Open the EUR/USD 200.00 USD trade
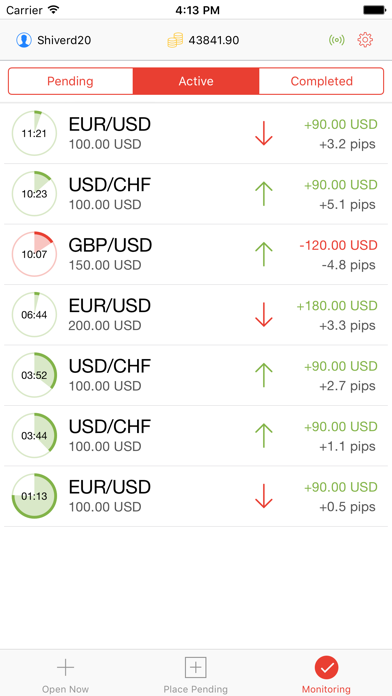The height and width of the screenshot is (696, 392). point(196,315)
